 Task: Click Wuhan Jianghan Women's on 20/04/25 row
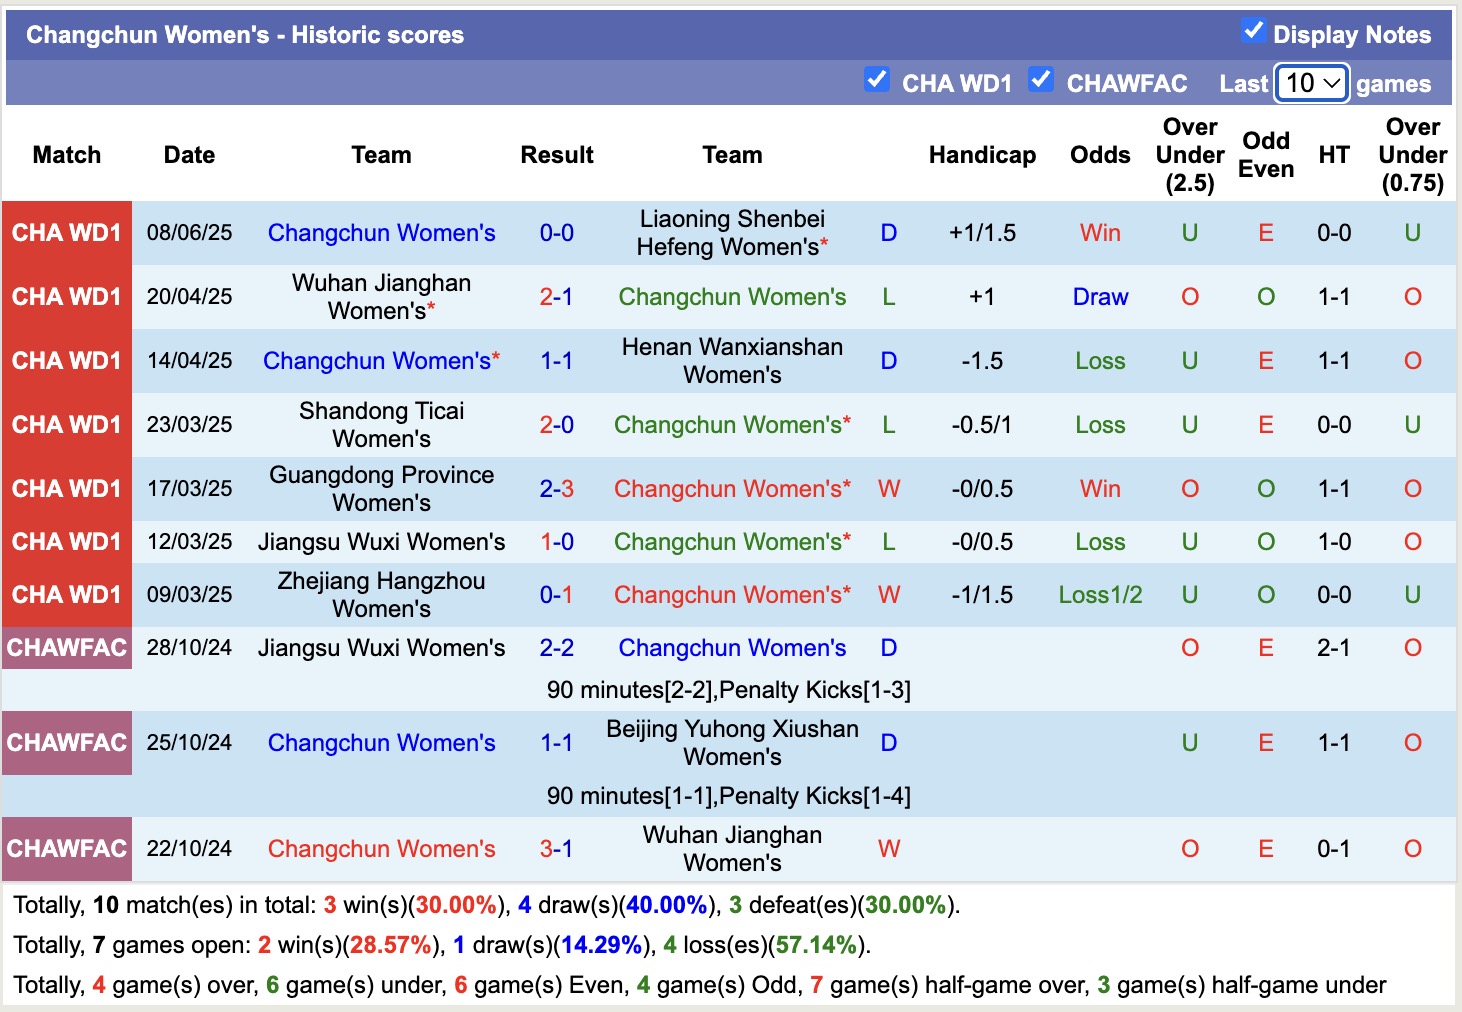coord(381,296)
